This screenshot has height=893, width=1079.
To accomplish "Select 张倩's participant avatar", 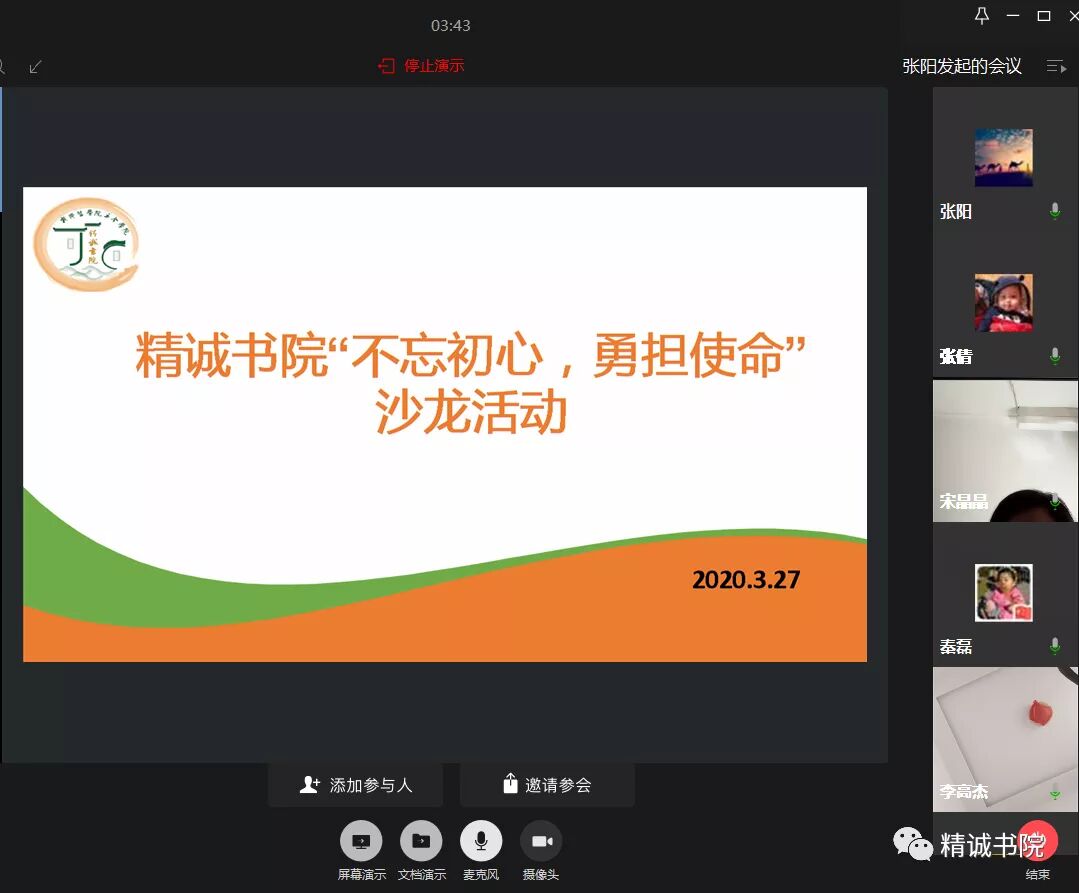I will 1003,303.
